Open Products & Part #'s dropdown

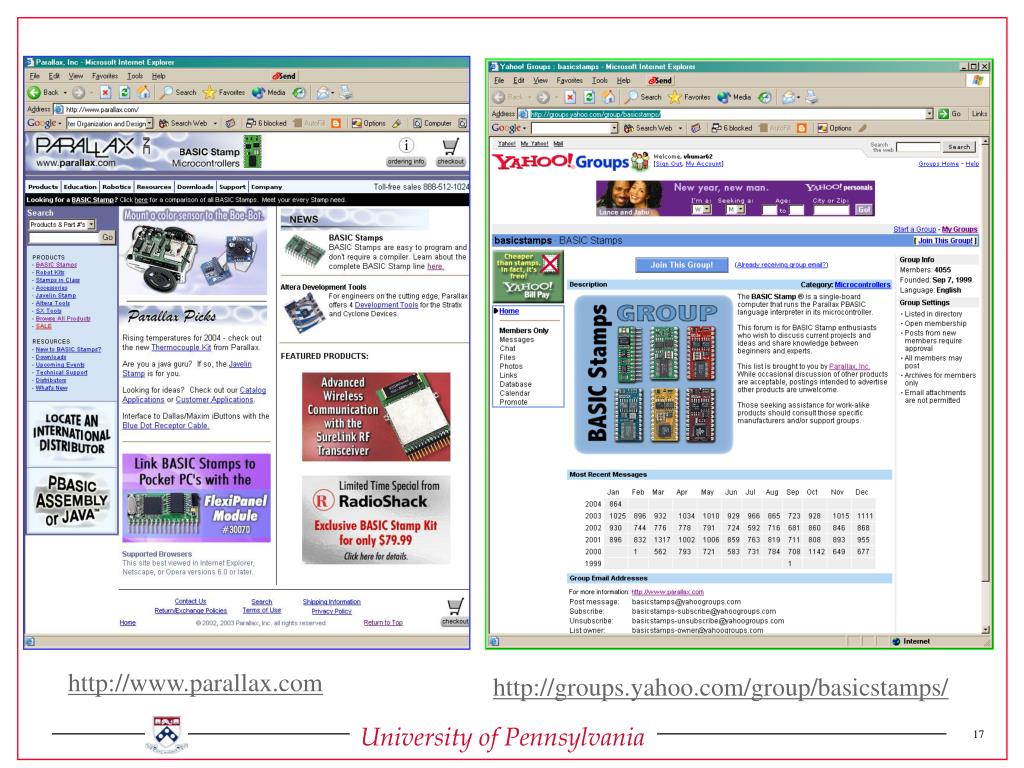tap(91, 225)
